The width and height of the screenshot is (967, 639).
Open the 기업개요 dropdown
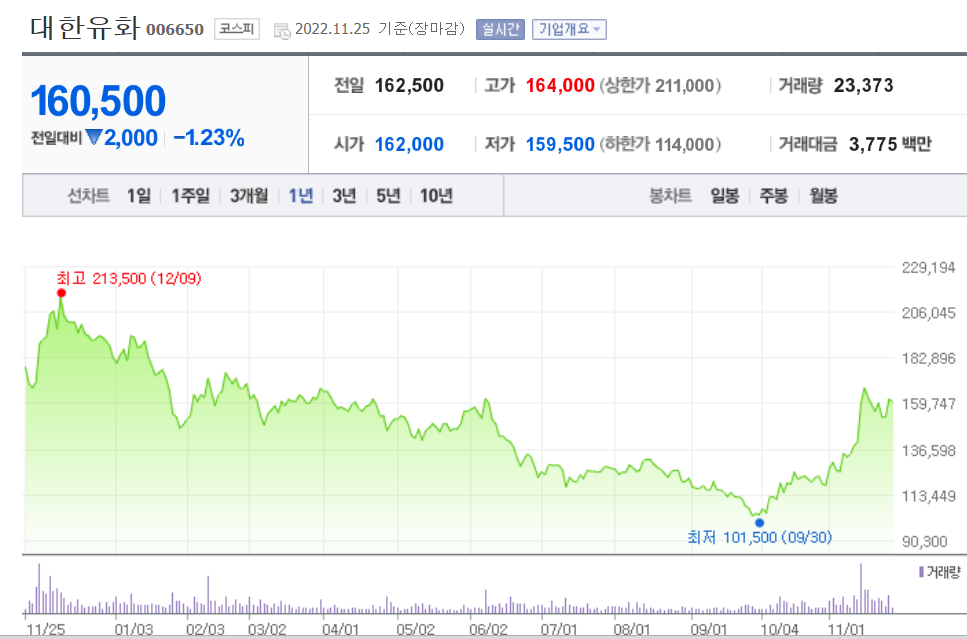tap(569, 29)
